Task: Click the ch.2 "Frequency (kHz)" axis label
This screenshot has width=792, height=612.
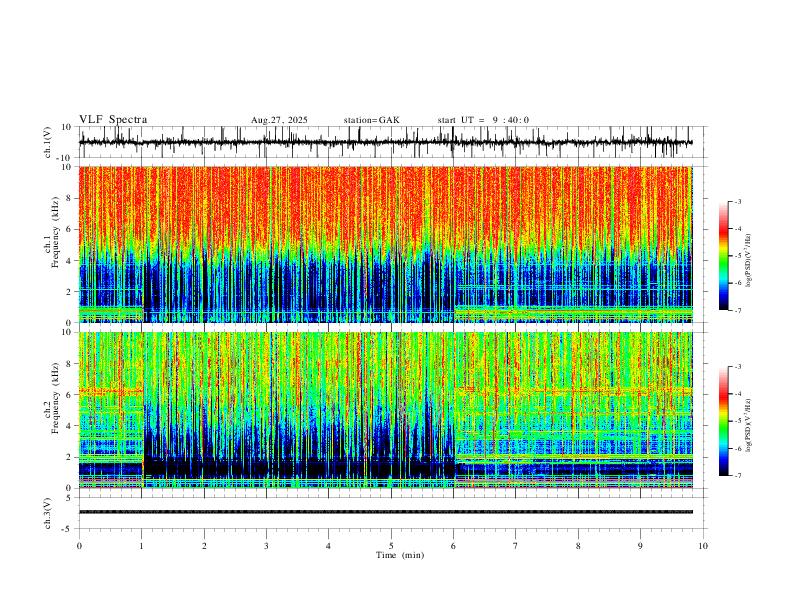Action: [x=56, y=396]
